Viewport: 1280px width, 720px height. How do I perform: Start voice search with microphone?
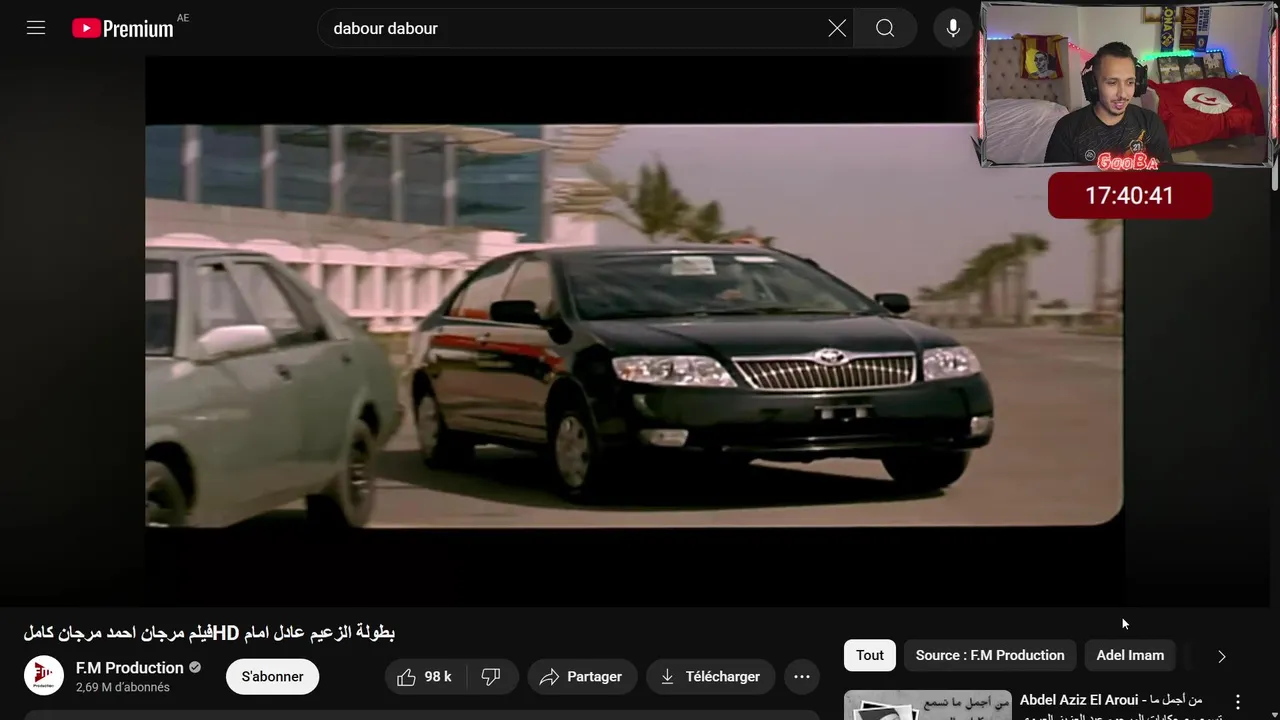coord(953,28)
